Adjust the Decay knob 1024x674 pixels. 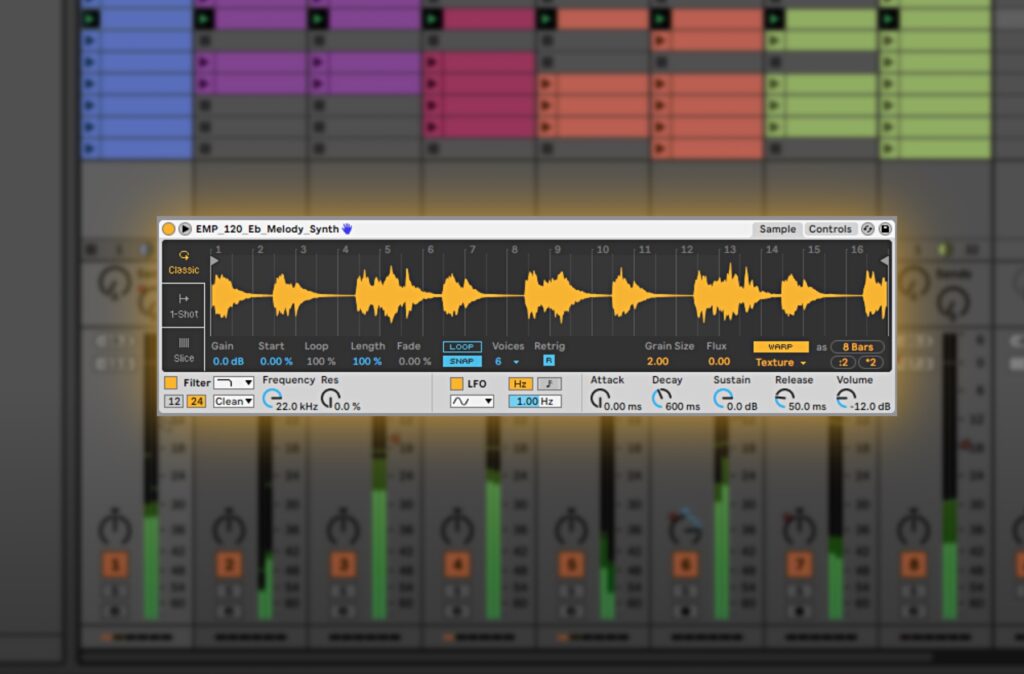click(662, 398)
